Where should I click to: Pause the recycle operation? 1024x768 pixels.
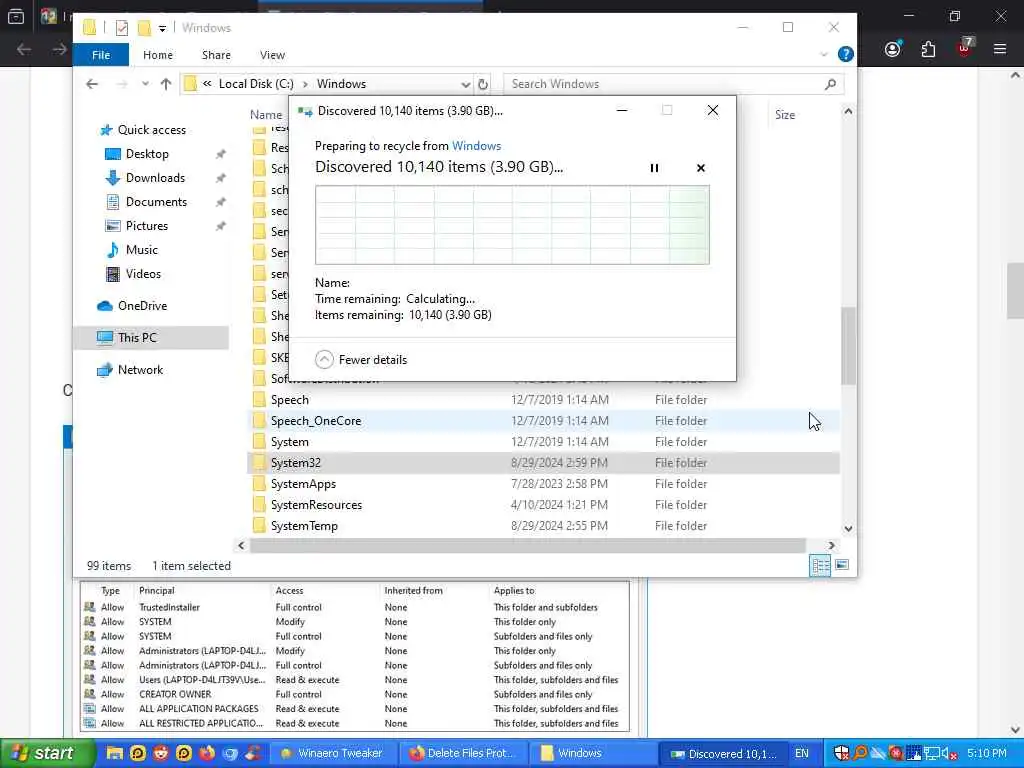pyautogui.click(x=654, y=168)
